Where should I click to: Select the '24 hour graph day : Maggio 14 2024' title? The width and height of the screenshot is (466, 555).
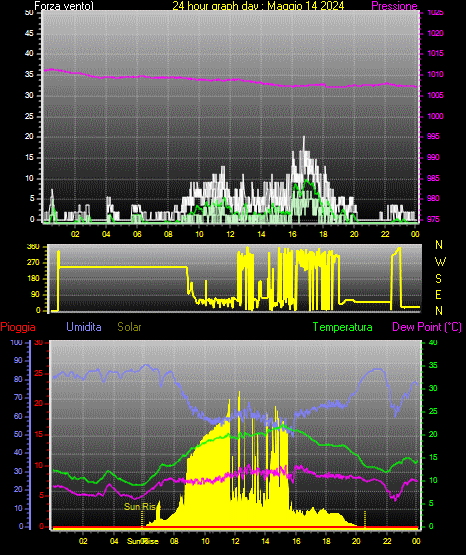coord(258,6)
